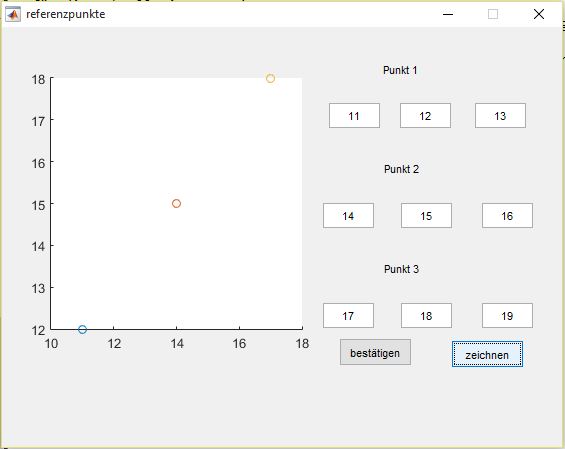This screenshot has width=565, height=449.
Task: Close the referenzpunkte window
Action: pos(539,14)
